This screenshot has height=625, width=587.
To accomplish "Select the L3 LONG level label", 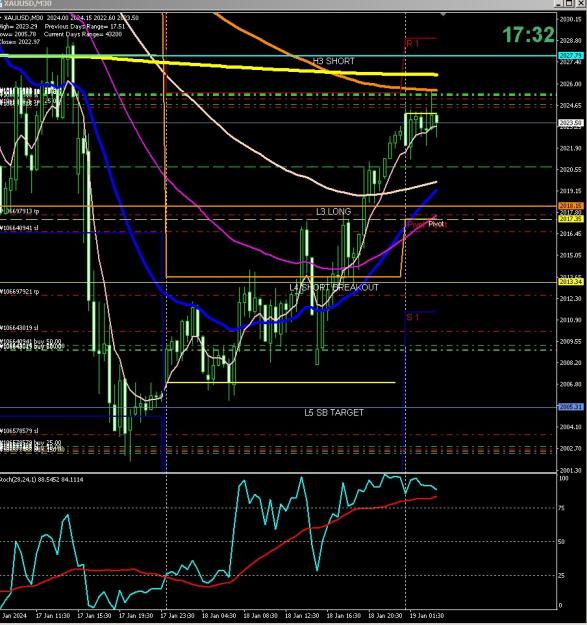I will pyautogui.click(x=334, y=212).
